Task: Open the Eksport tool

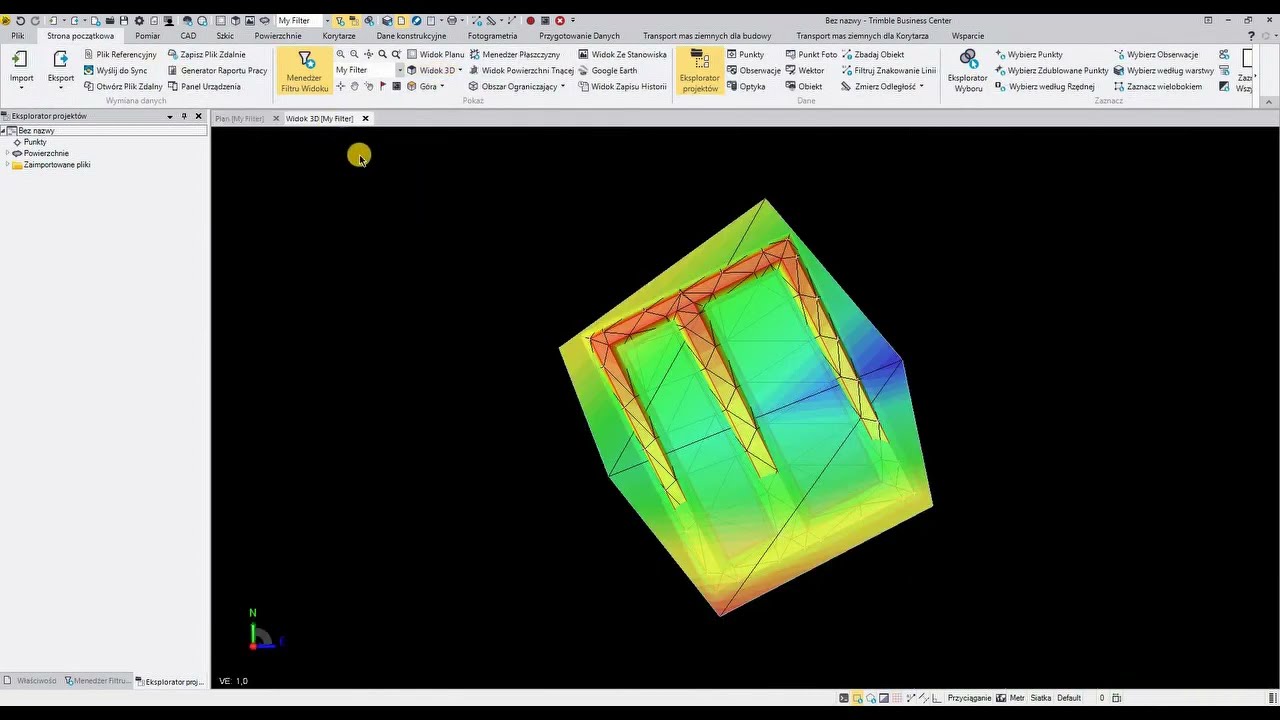Action: [60, 68]
